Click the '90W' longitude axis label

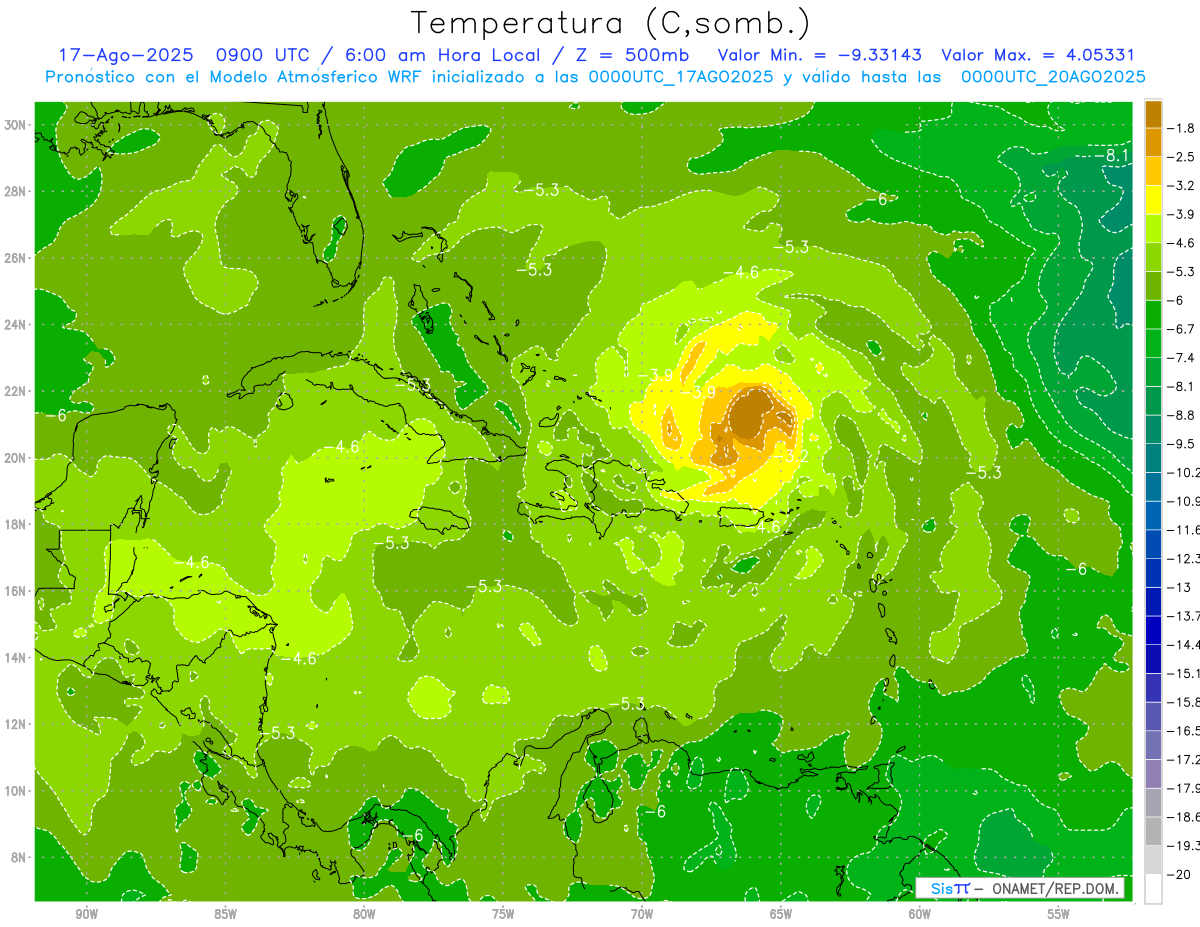[86, 914]
